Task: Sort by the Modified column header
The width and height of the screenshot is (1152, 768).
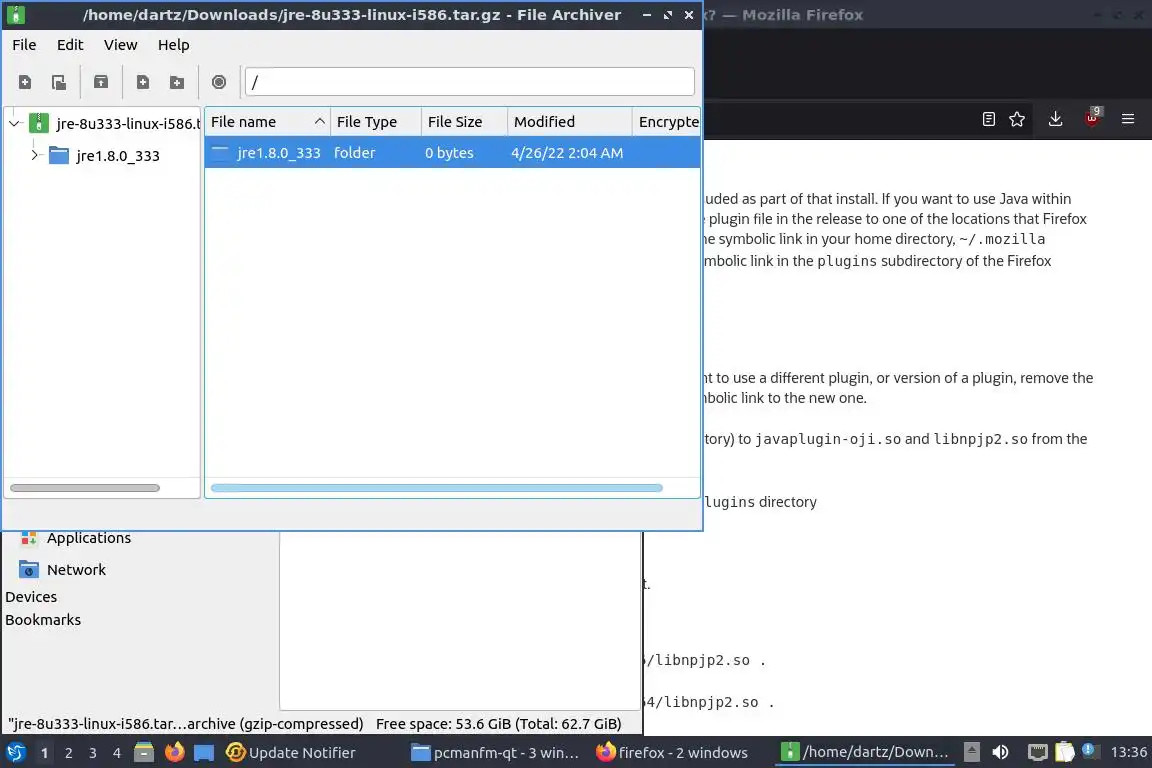Action: [x=569, y=122]
